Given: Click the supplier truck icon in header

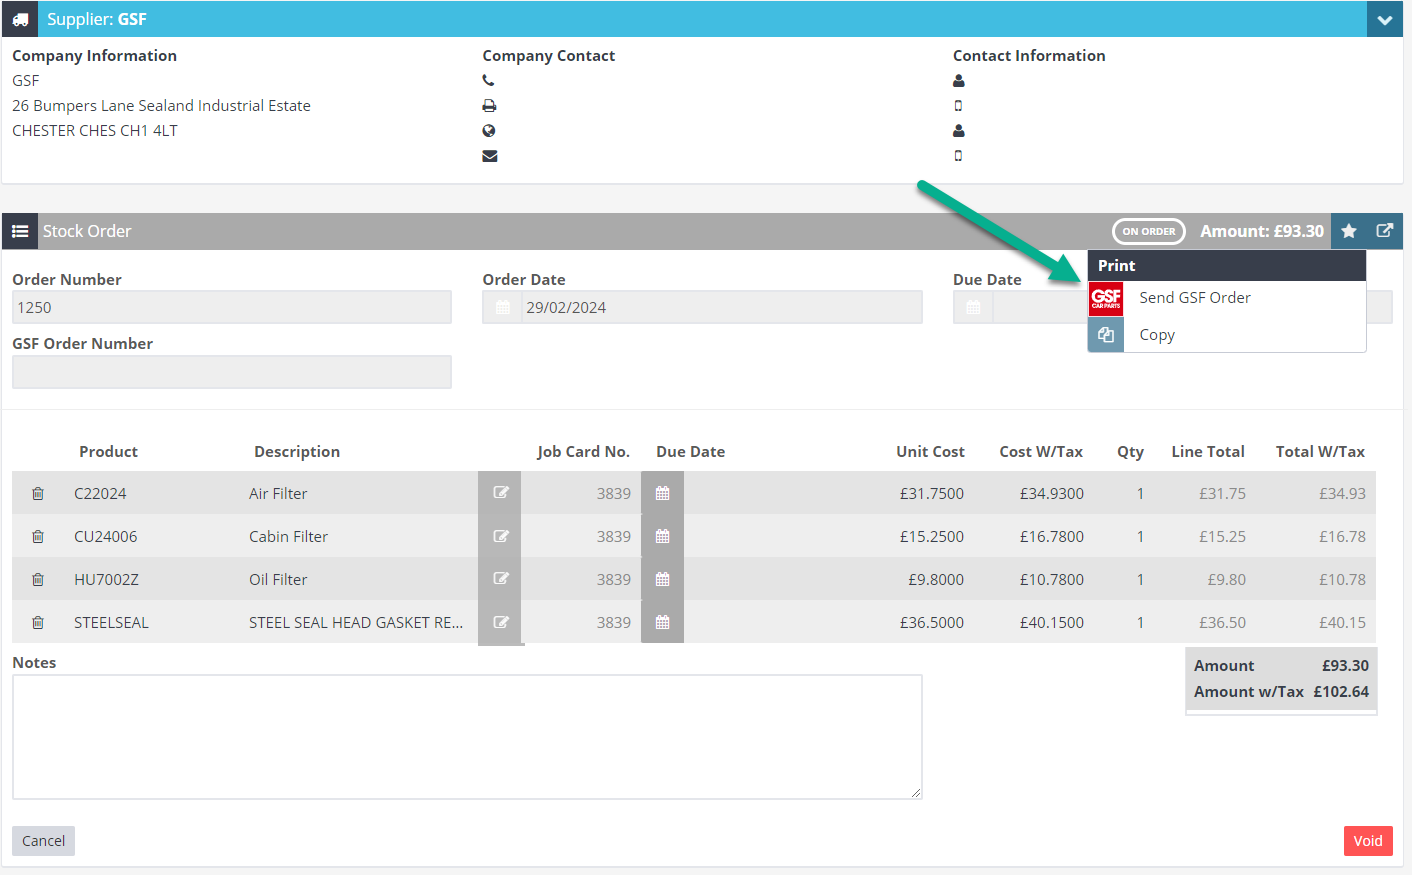Looking at the screenshot, I should click(x=20, y=19).
